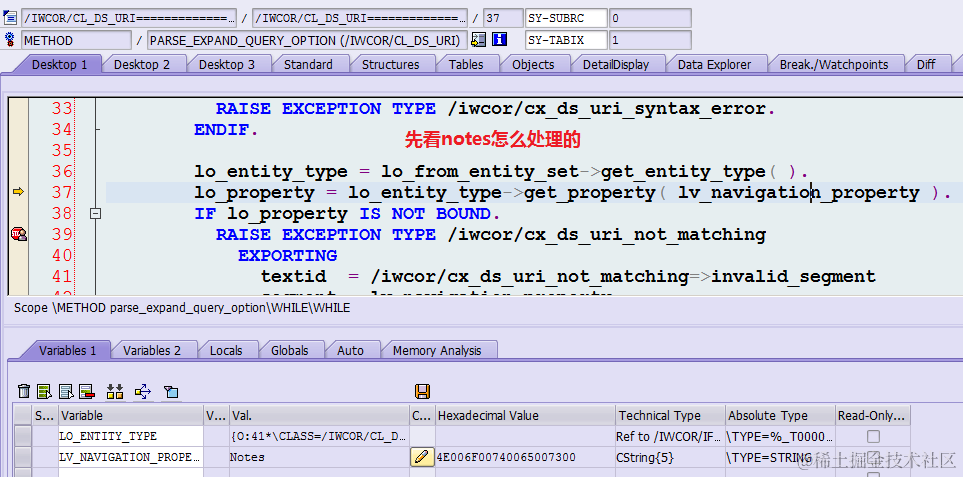
Task: Click the blue arrow navigation icon
Action: point(142,391)
